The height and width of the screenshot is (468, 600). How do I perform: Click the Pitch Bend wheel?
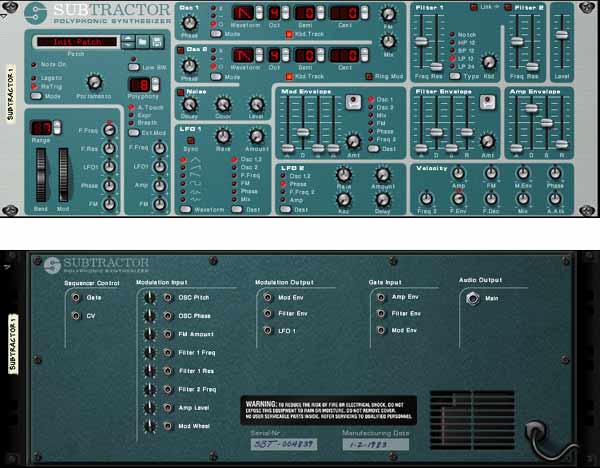tap(41, 175)
